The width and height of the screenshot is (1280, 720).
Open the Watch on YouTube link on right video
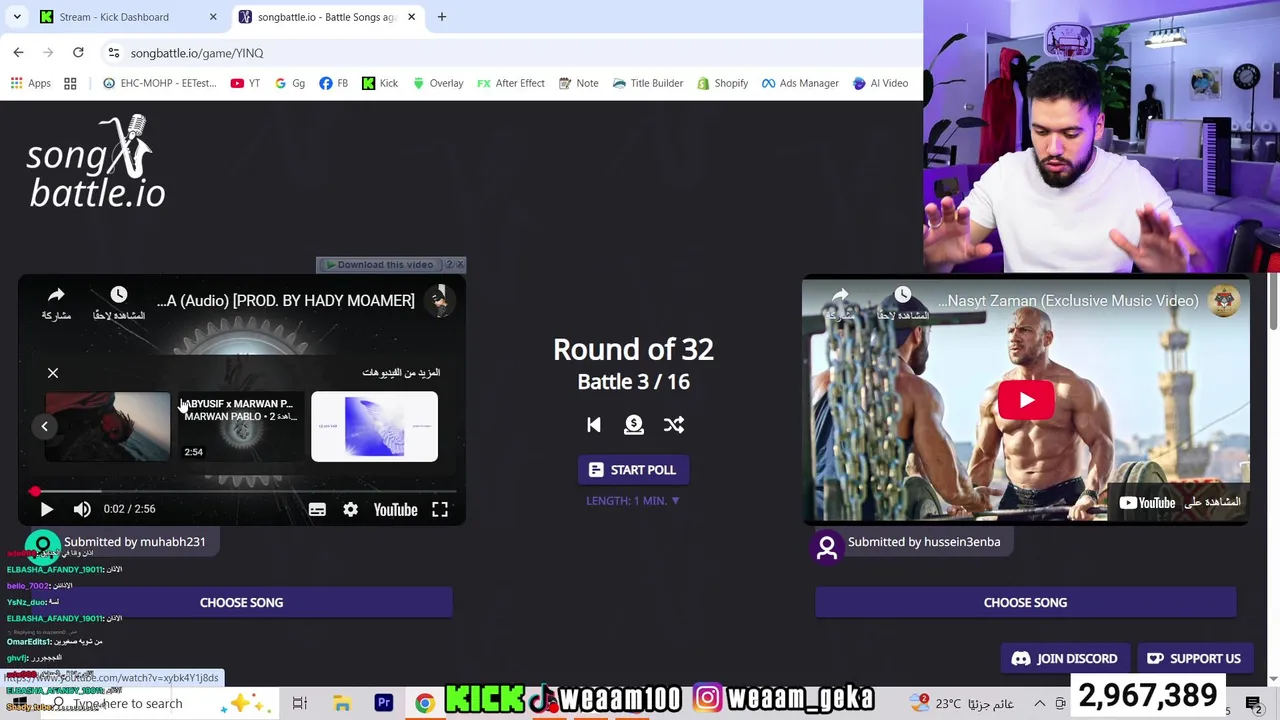pos(1179,502)
